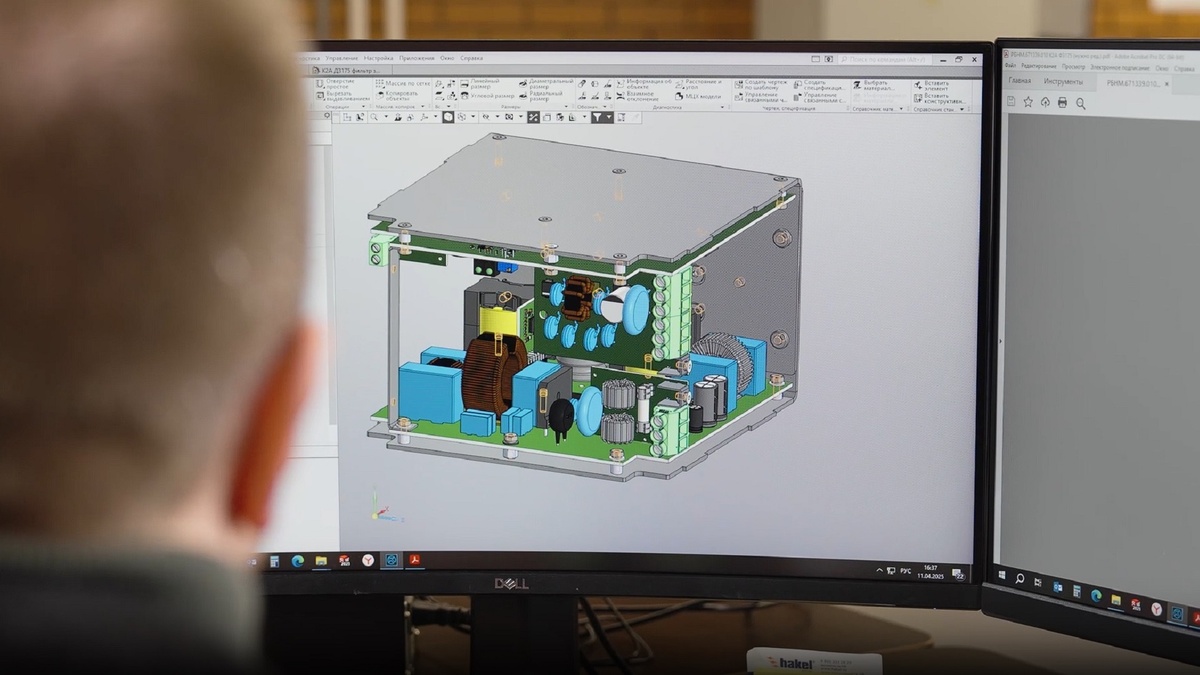Select the Радиальный размер tool
1200x675 pixels.
tap(542, 96)
